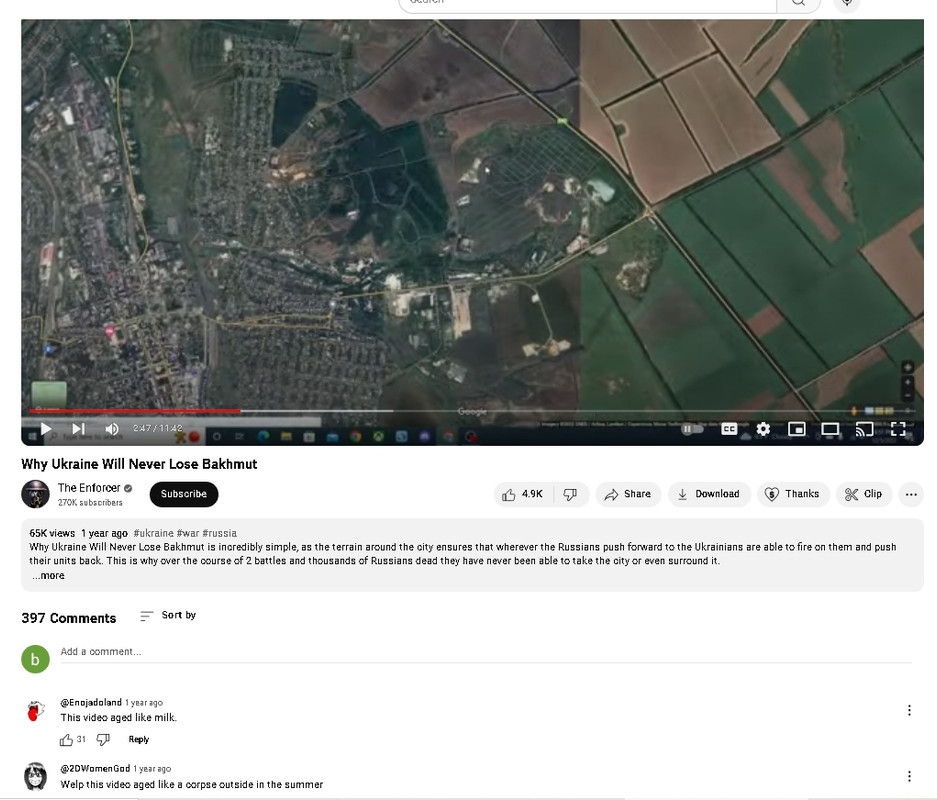Open The Enforcer channel name
The image size is (937, 800).
tap(89, 488)
